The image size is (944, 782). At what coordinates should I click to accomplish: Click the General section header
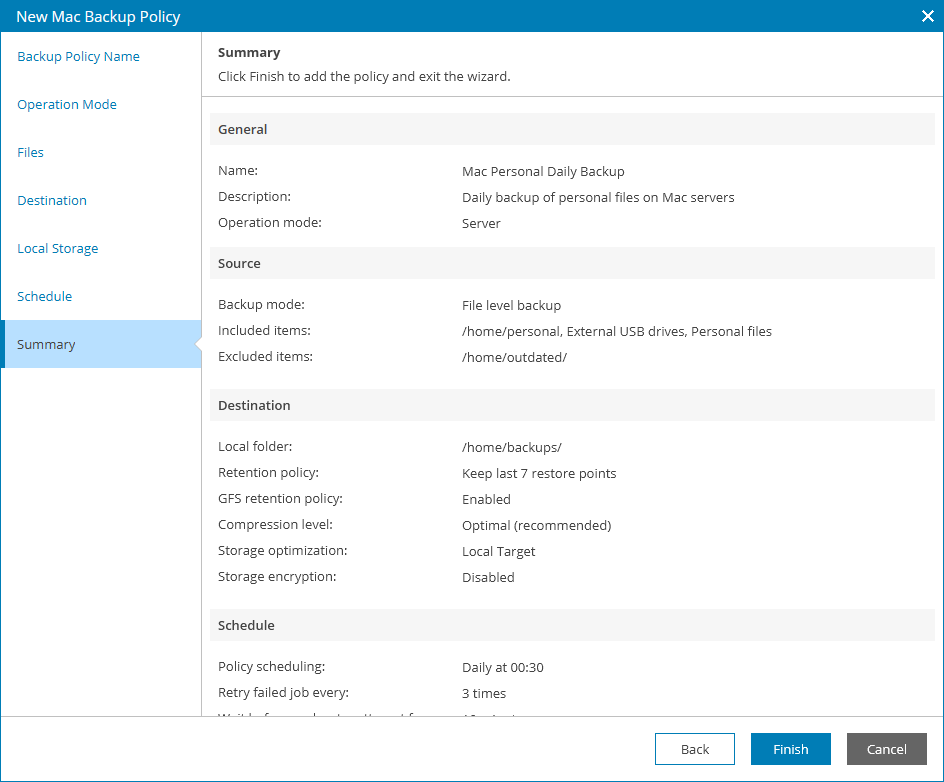[x=243, y=129]
